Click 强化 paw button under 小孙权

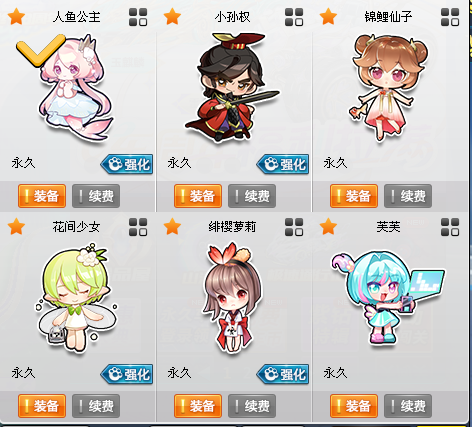(x=283, y=164)
